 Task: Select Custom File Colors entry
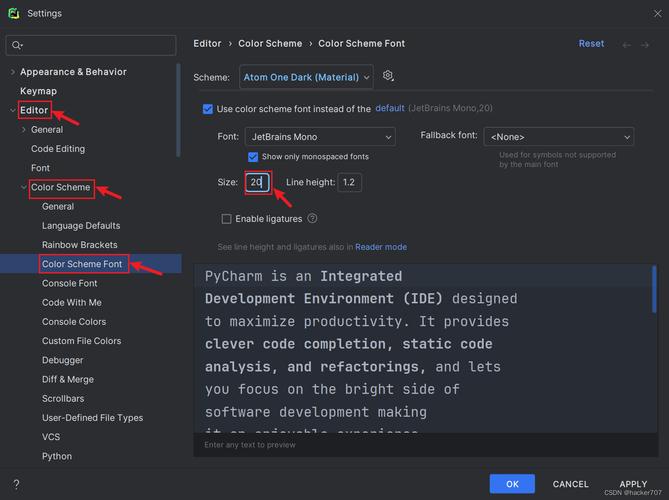[x=81, y=340]
